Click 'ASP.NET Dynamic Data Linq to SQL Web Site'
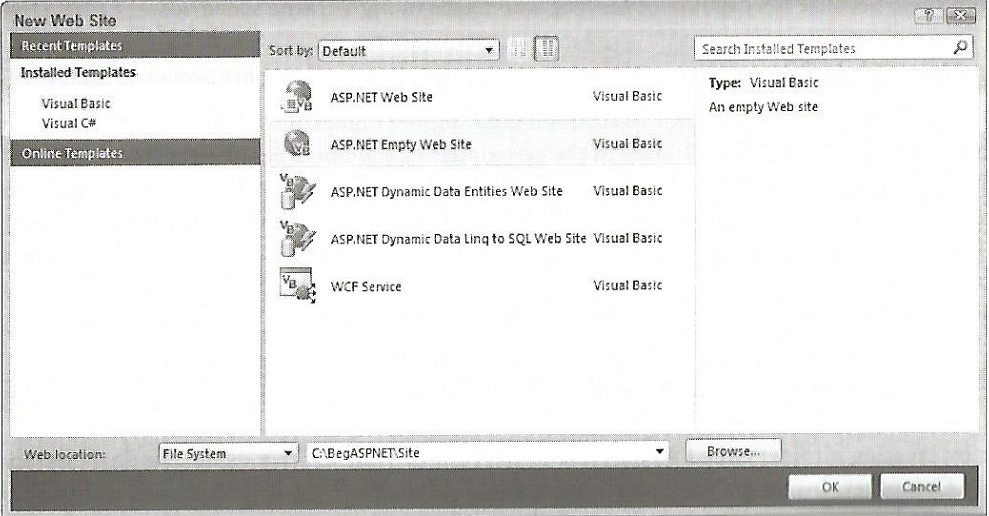 tap(459, 238)
